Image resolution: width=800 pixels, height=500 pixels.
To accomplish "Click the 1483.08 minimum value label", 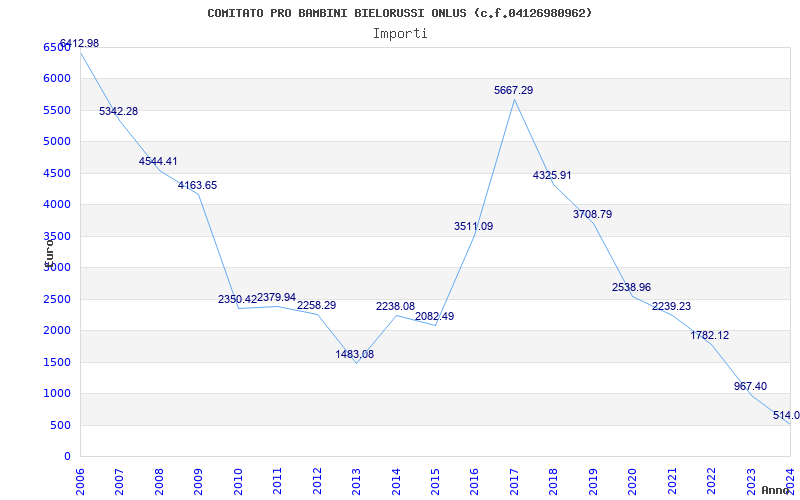I will point(355,354).
